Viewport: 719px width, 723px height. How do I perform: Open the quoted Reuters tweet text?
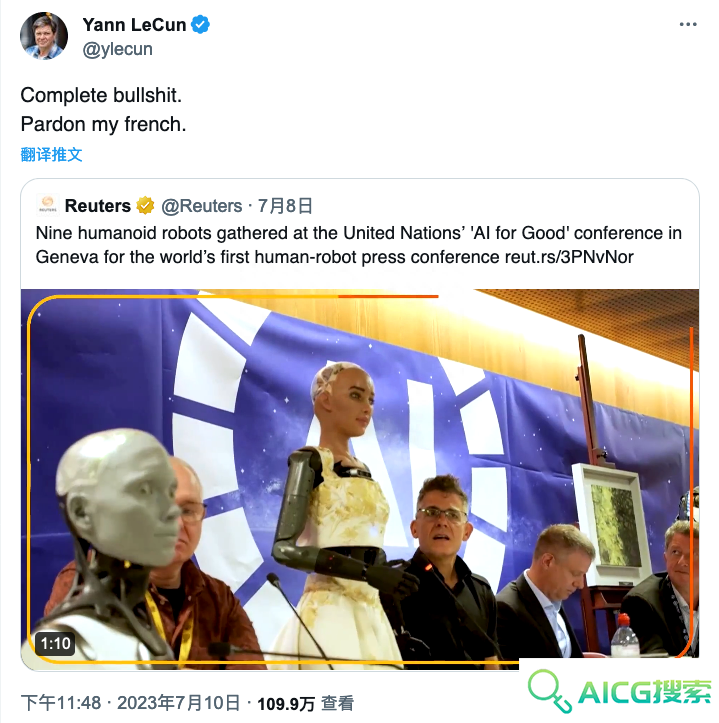[x=358, y=245]
